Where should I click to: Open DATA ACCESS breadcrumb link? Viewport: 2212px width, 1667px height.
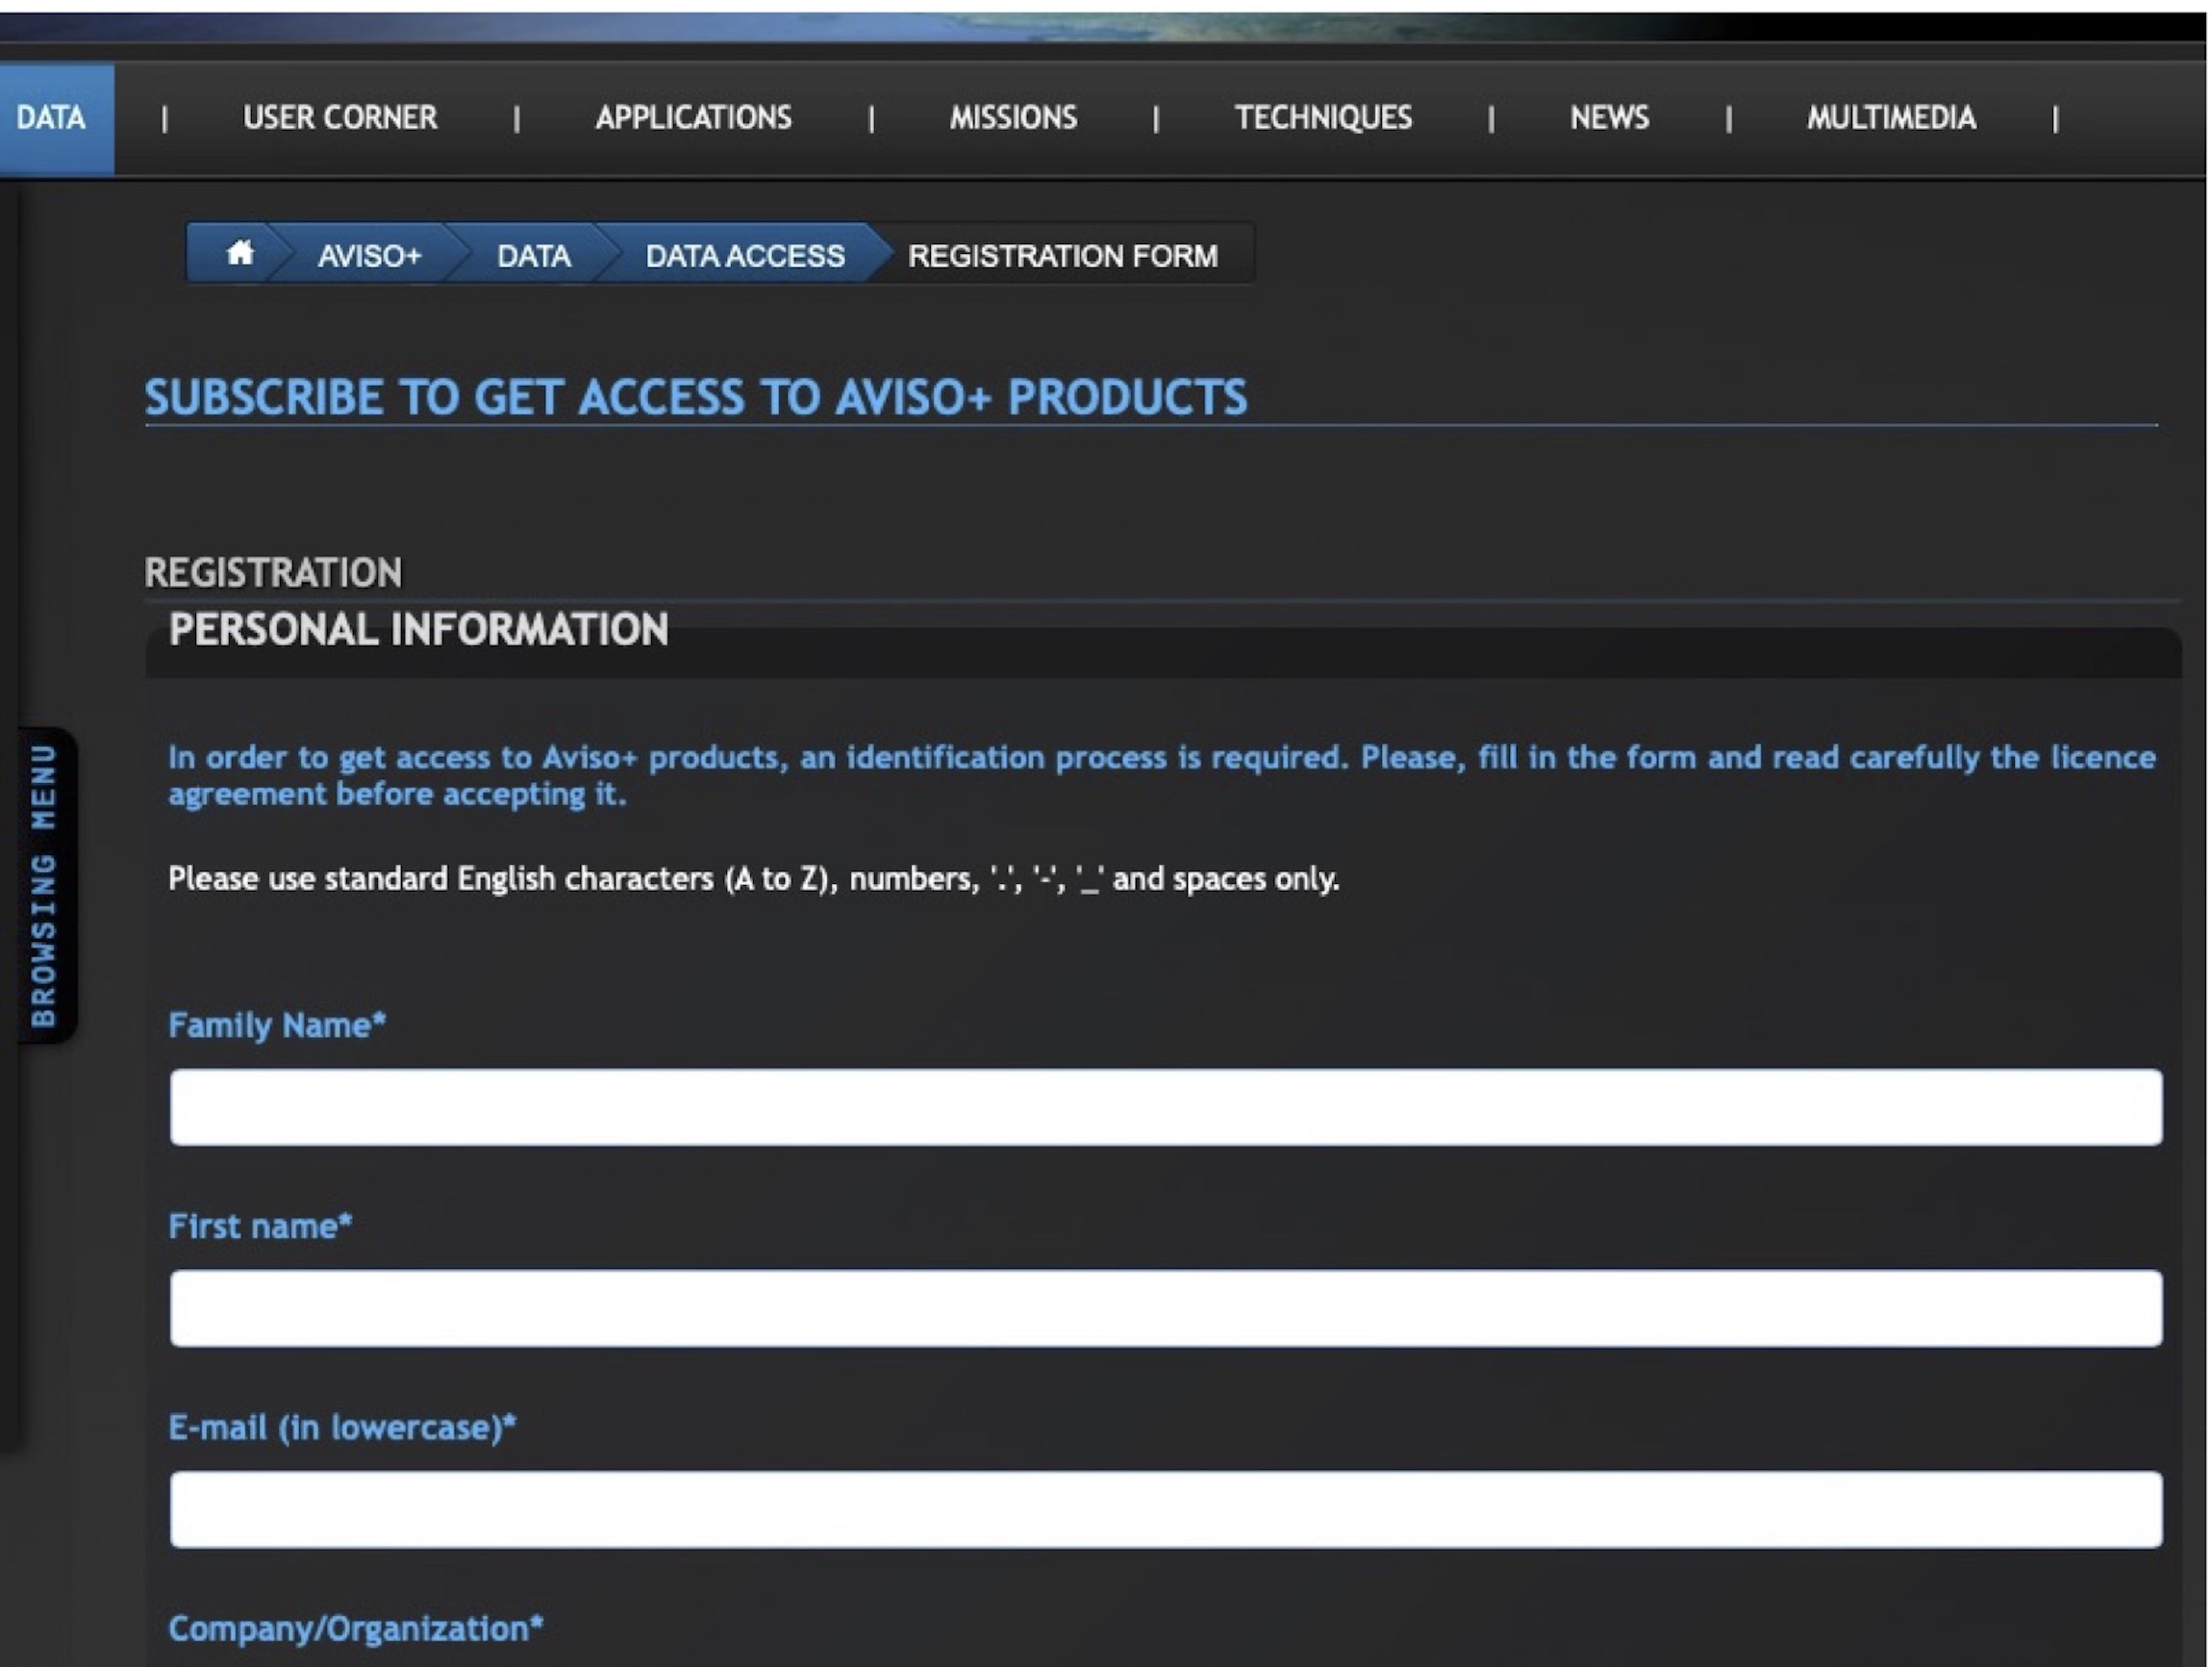pos(745,256)
